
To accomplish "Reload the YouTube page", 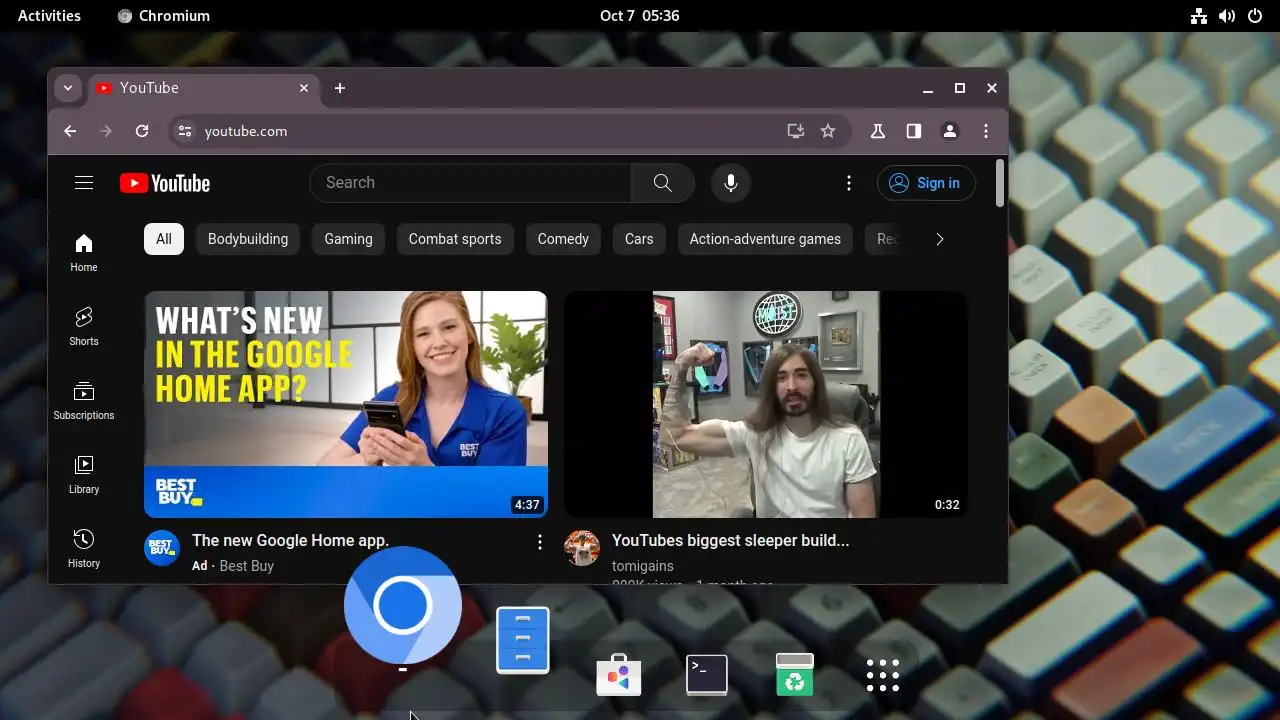I will (142, 131).
